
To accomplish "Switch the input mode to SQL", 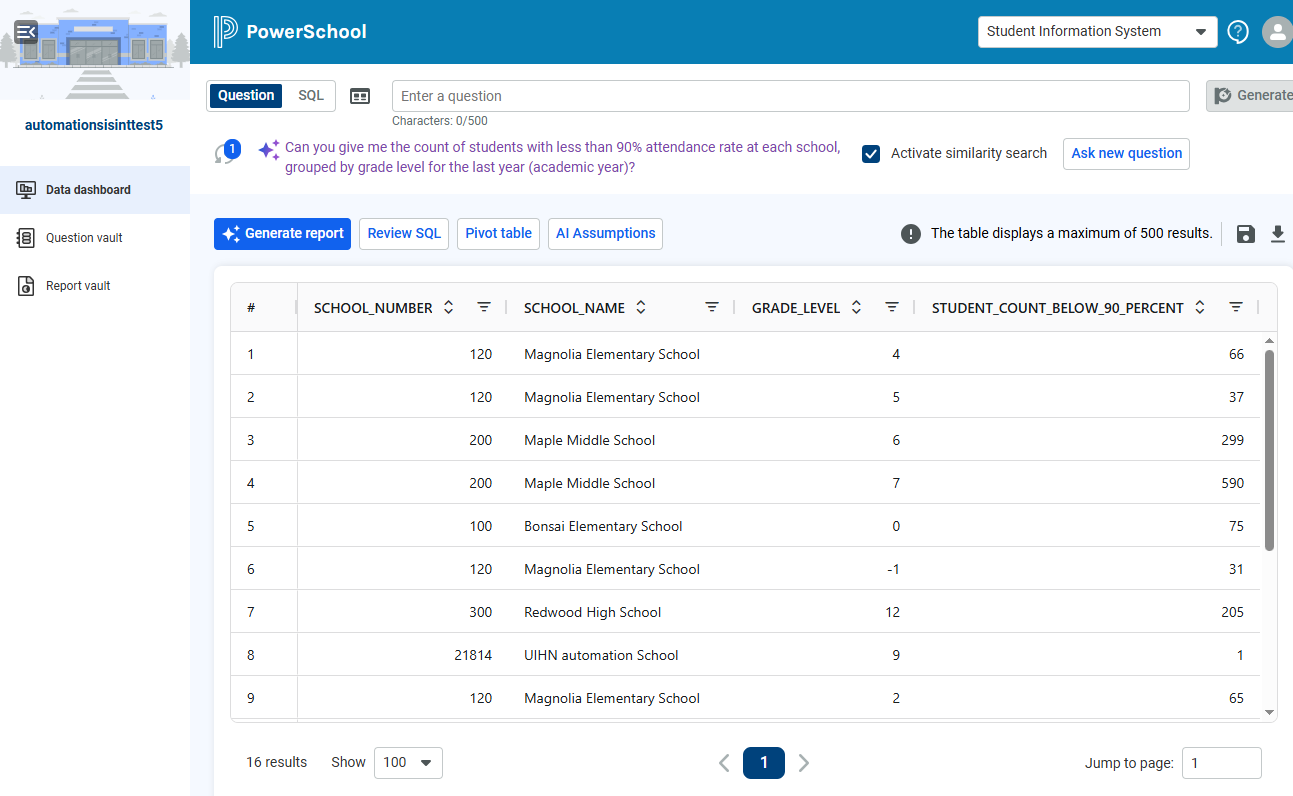I will tap(311, 96).
